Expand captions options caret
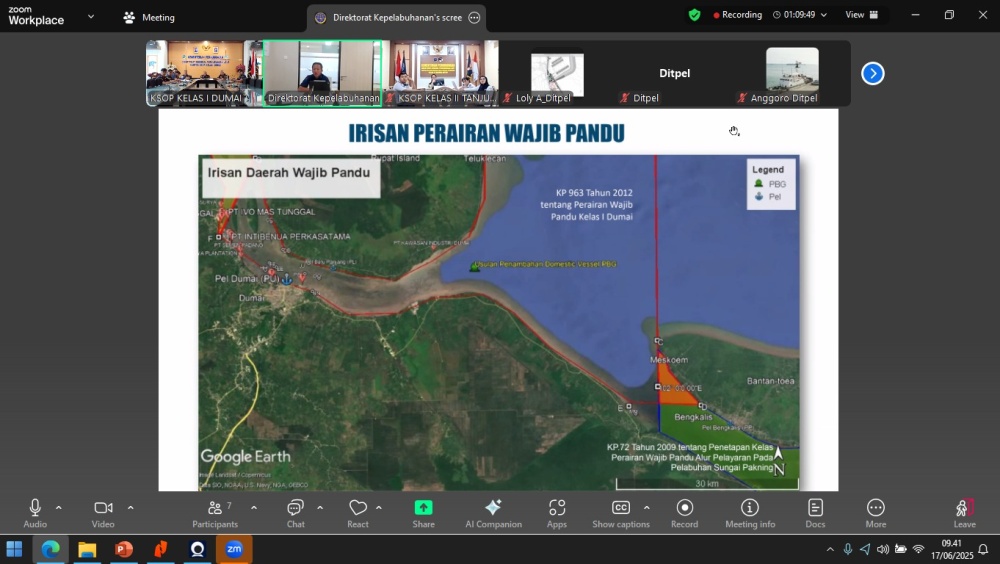The width and height of the screenshot is (1000, 564). [x=646, y=508]
